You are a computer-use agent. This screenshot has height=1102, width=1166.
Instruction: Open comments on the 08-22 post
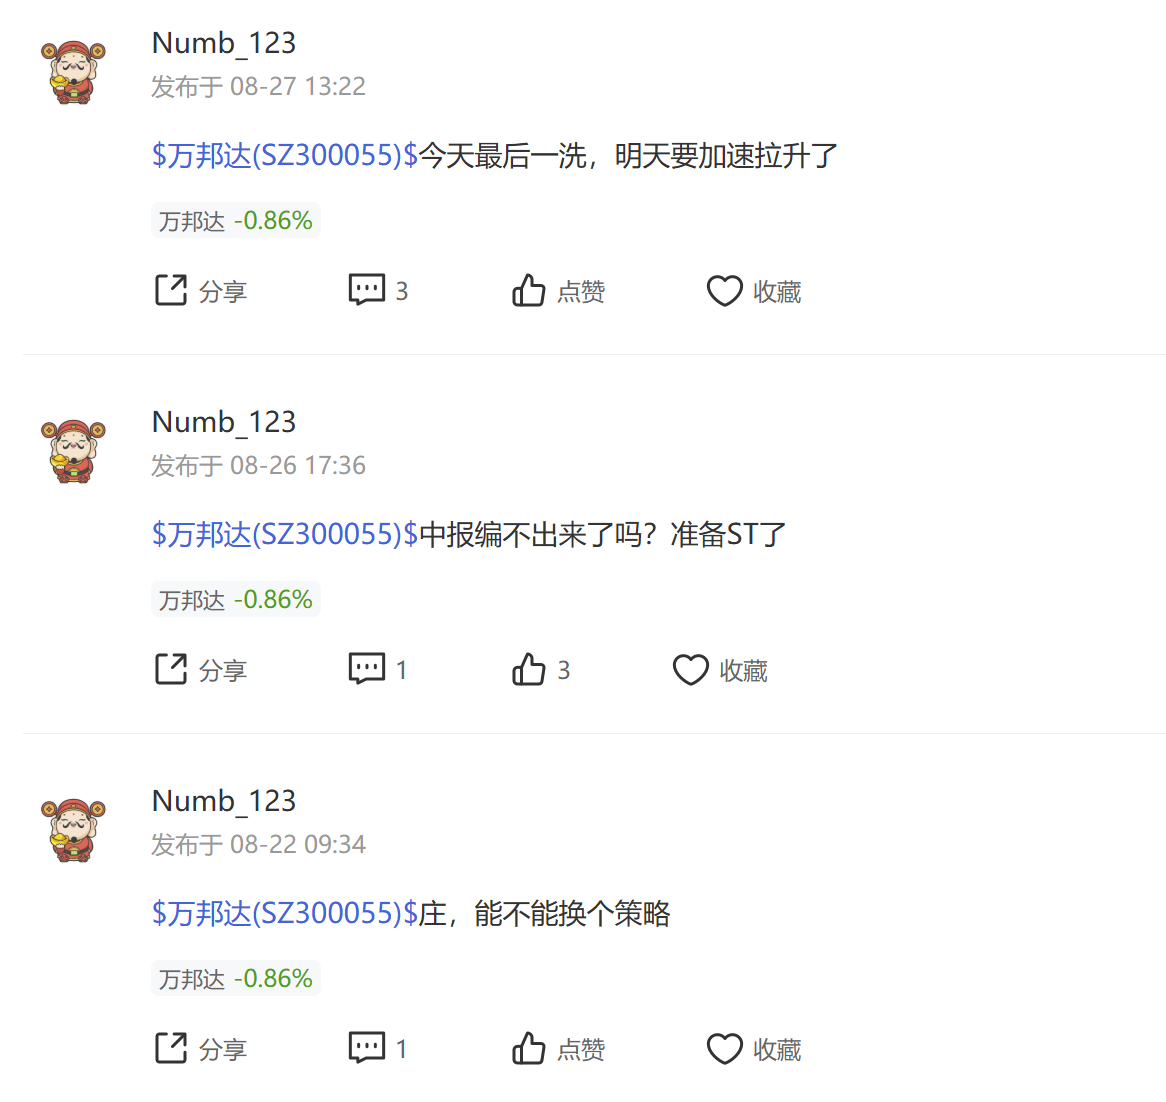tap(378, 1048)
